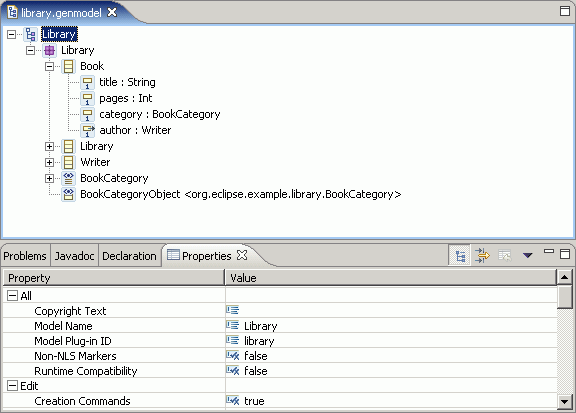Switch to the Javadoc tab
This screenshot has width=576, height=413.
coord(75,256)
